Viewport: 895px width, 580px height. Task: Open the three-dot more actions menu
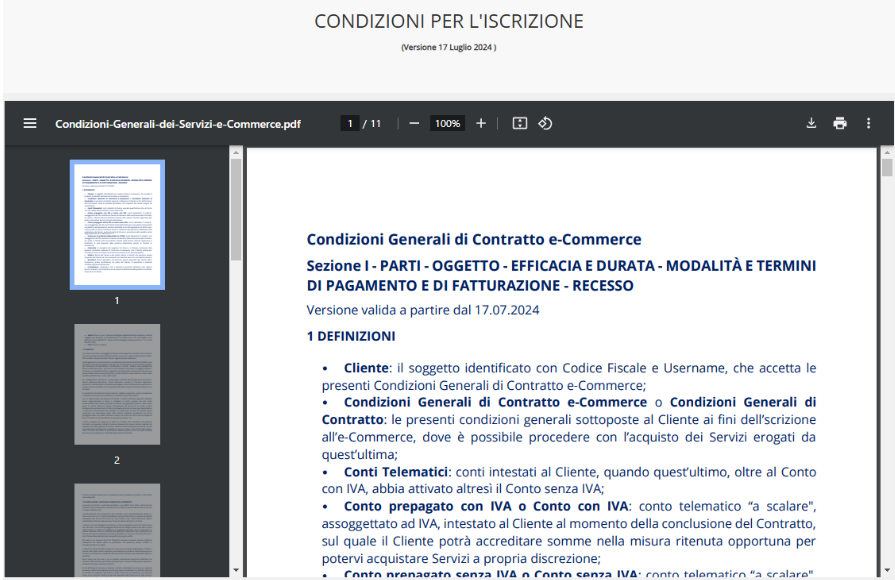(x=868, y=123)
